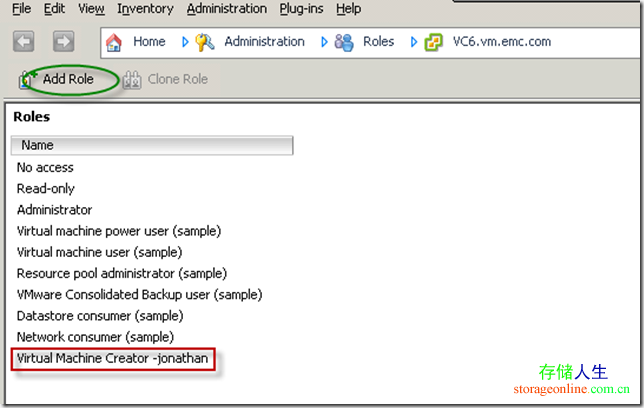
Task: Open the Plug-ins menu
Action: click(302, 9)
